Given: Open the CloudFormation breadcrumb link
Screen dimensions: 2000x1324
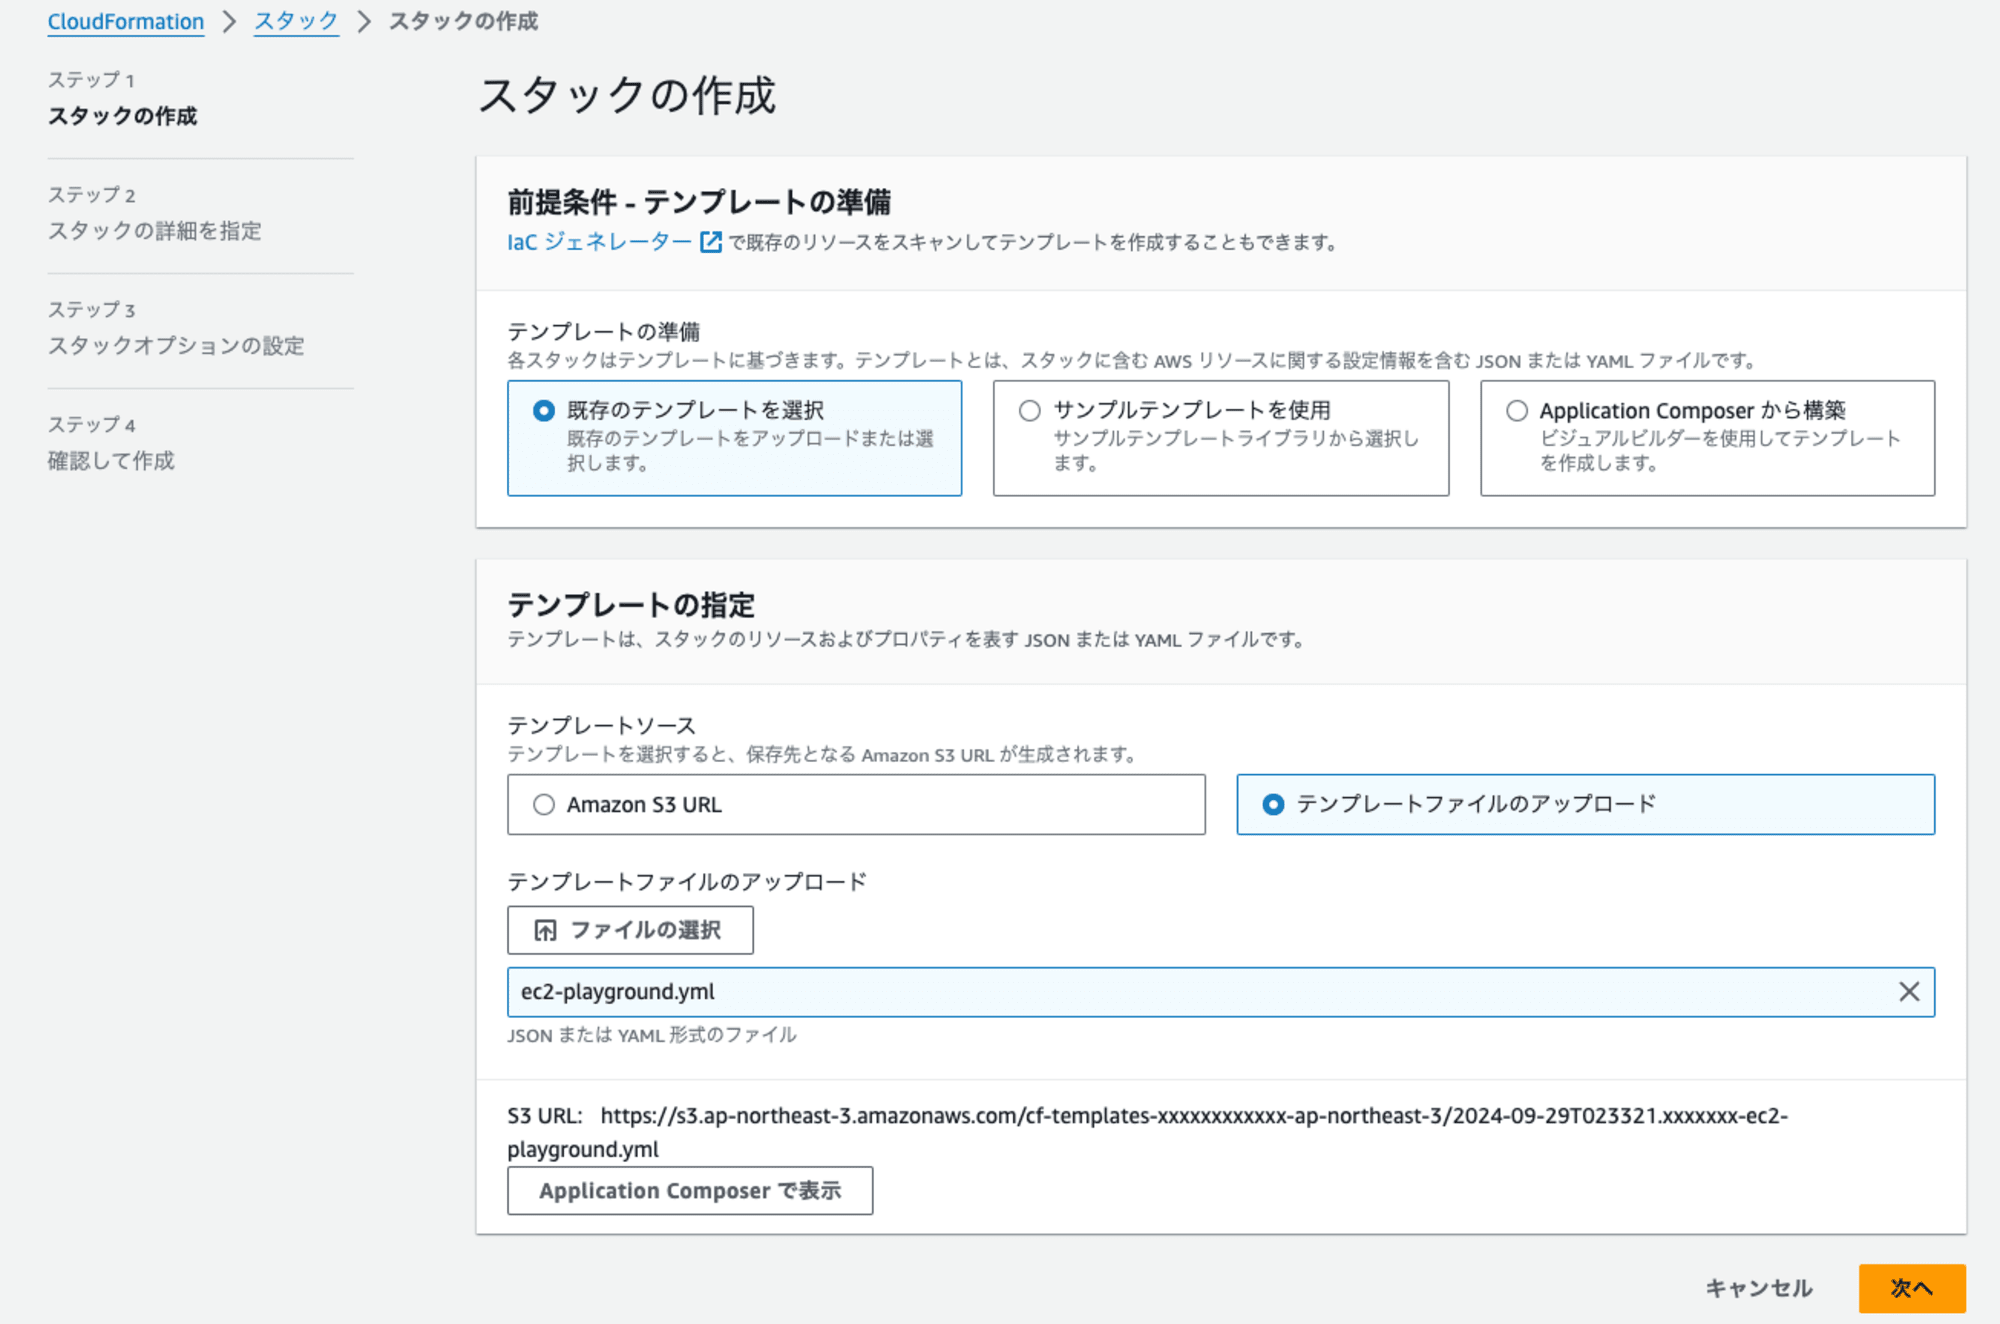Looking at the screenshot, I should click(126, 21).
